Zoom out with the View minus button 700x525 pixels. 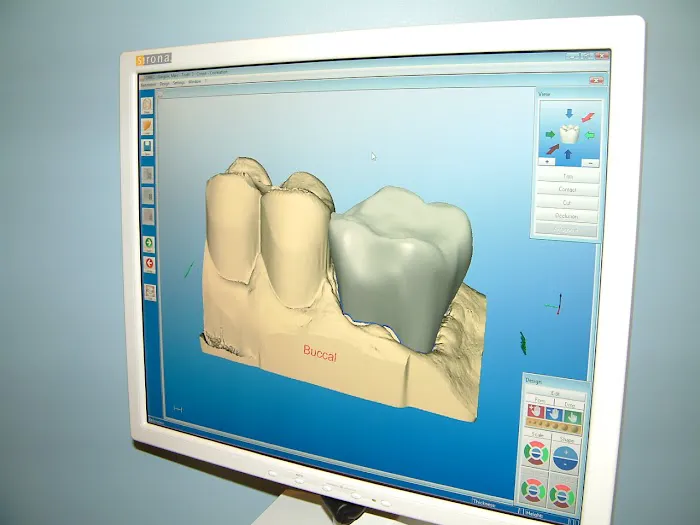(x=590, y=163)
